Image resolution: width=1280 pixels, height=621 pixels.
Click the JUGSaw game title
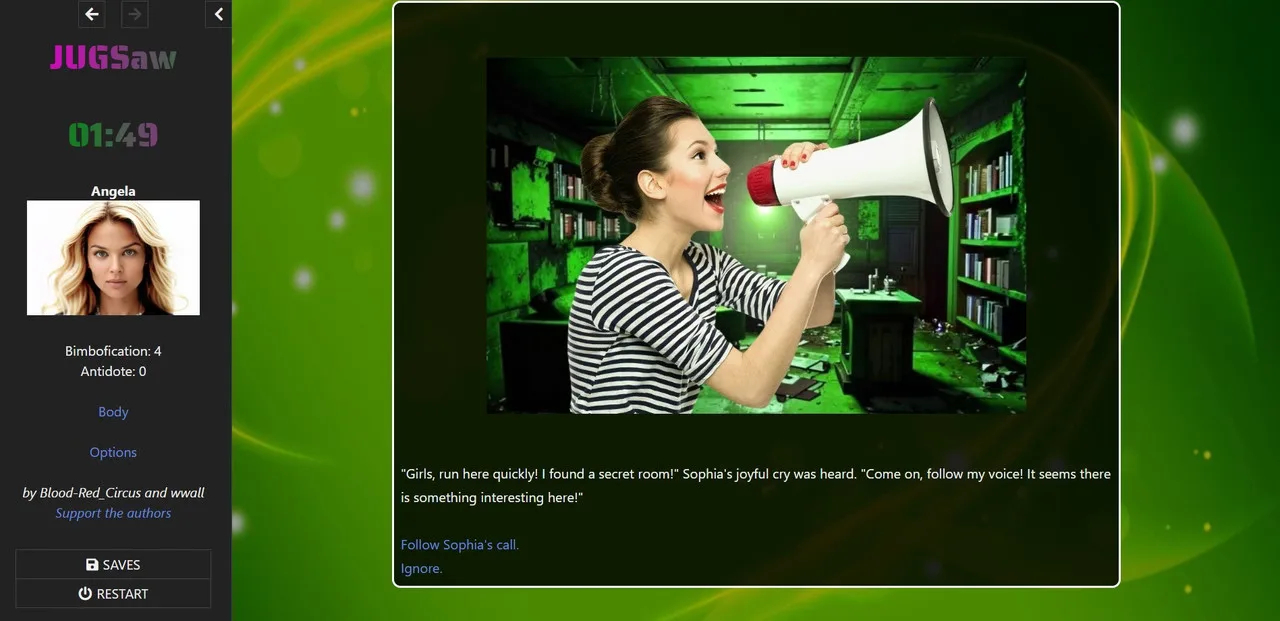click(113, 58)
